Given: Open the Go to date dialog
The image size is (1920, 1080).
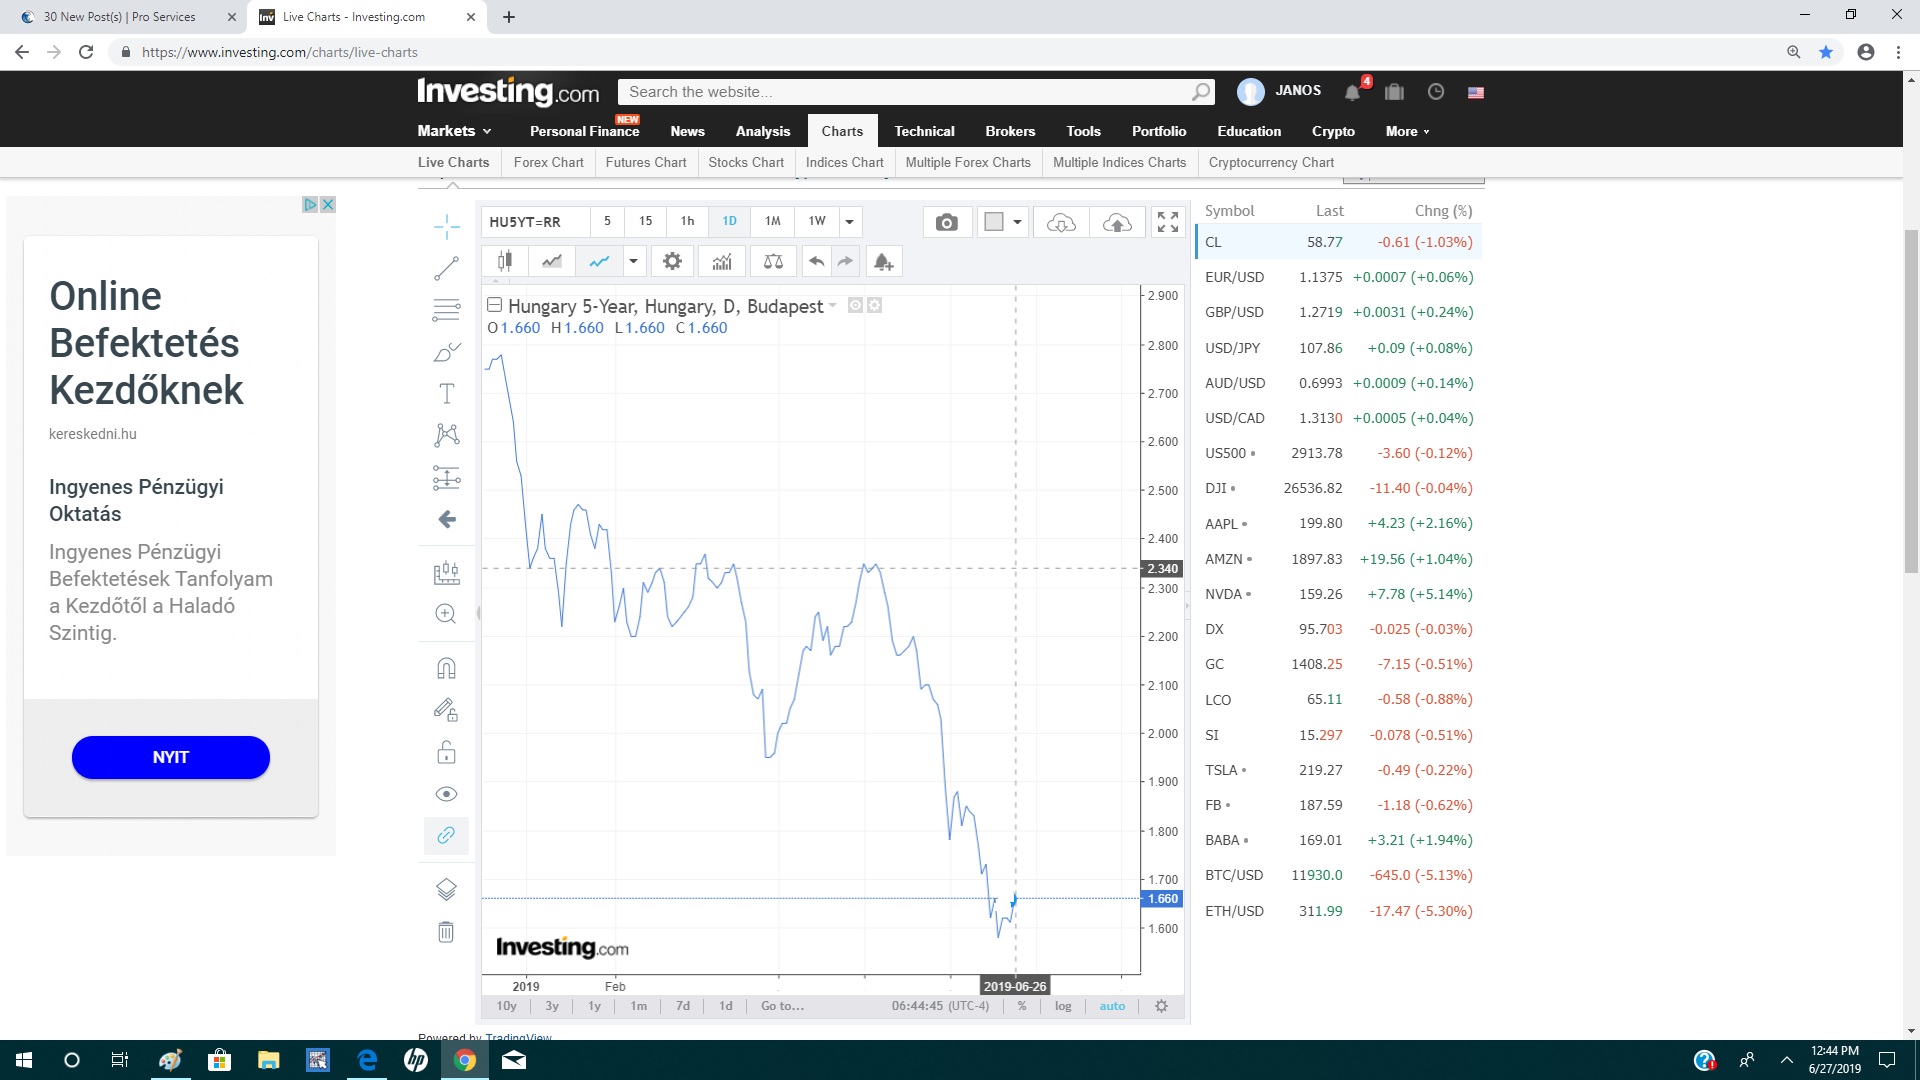Looking at the screenshot, I should click(x=782, y=1006).
